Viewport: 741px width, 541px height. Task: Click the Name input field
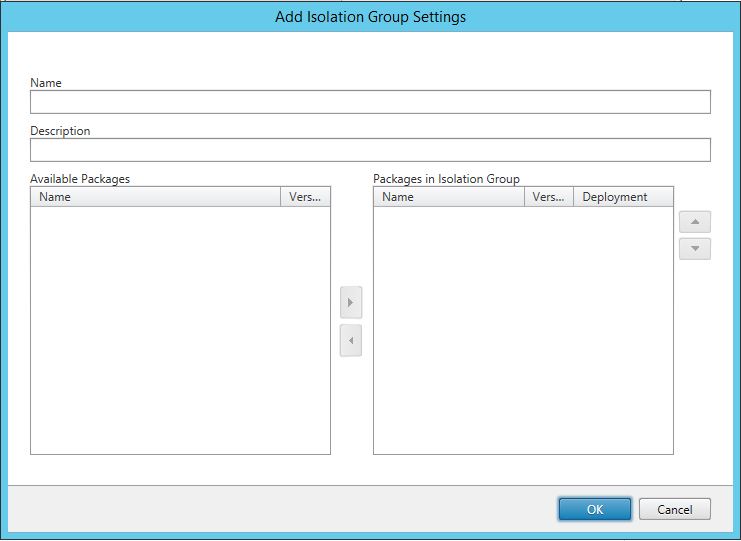click(x=370, y=102)
